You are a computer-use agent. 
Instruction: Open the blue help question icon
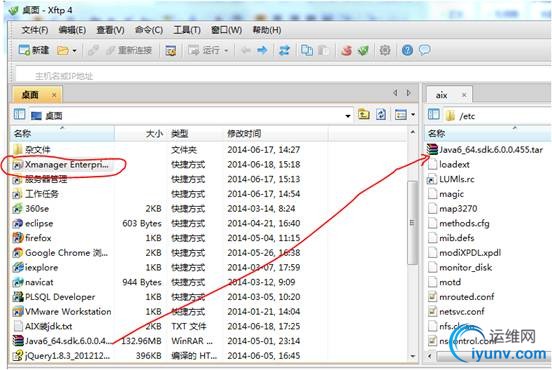pyautogui.click(x=407, y=50)
